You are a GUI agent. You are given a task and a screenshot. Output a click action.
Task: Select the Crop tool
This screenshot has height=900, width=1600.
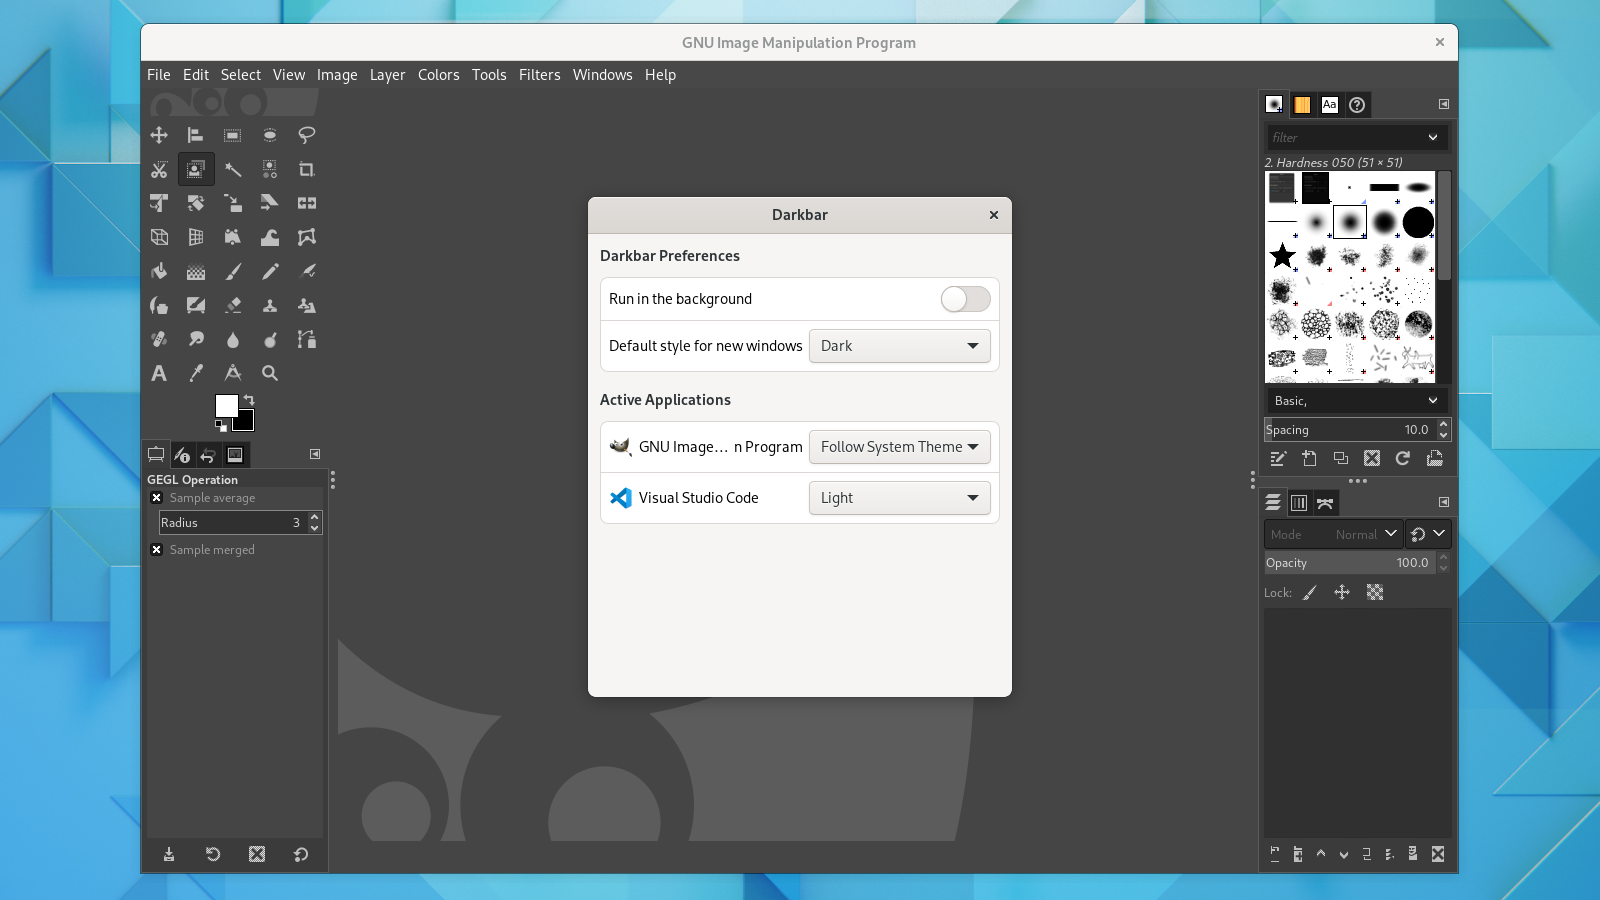306,169
